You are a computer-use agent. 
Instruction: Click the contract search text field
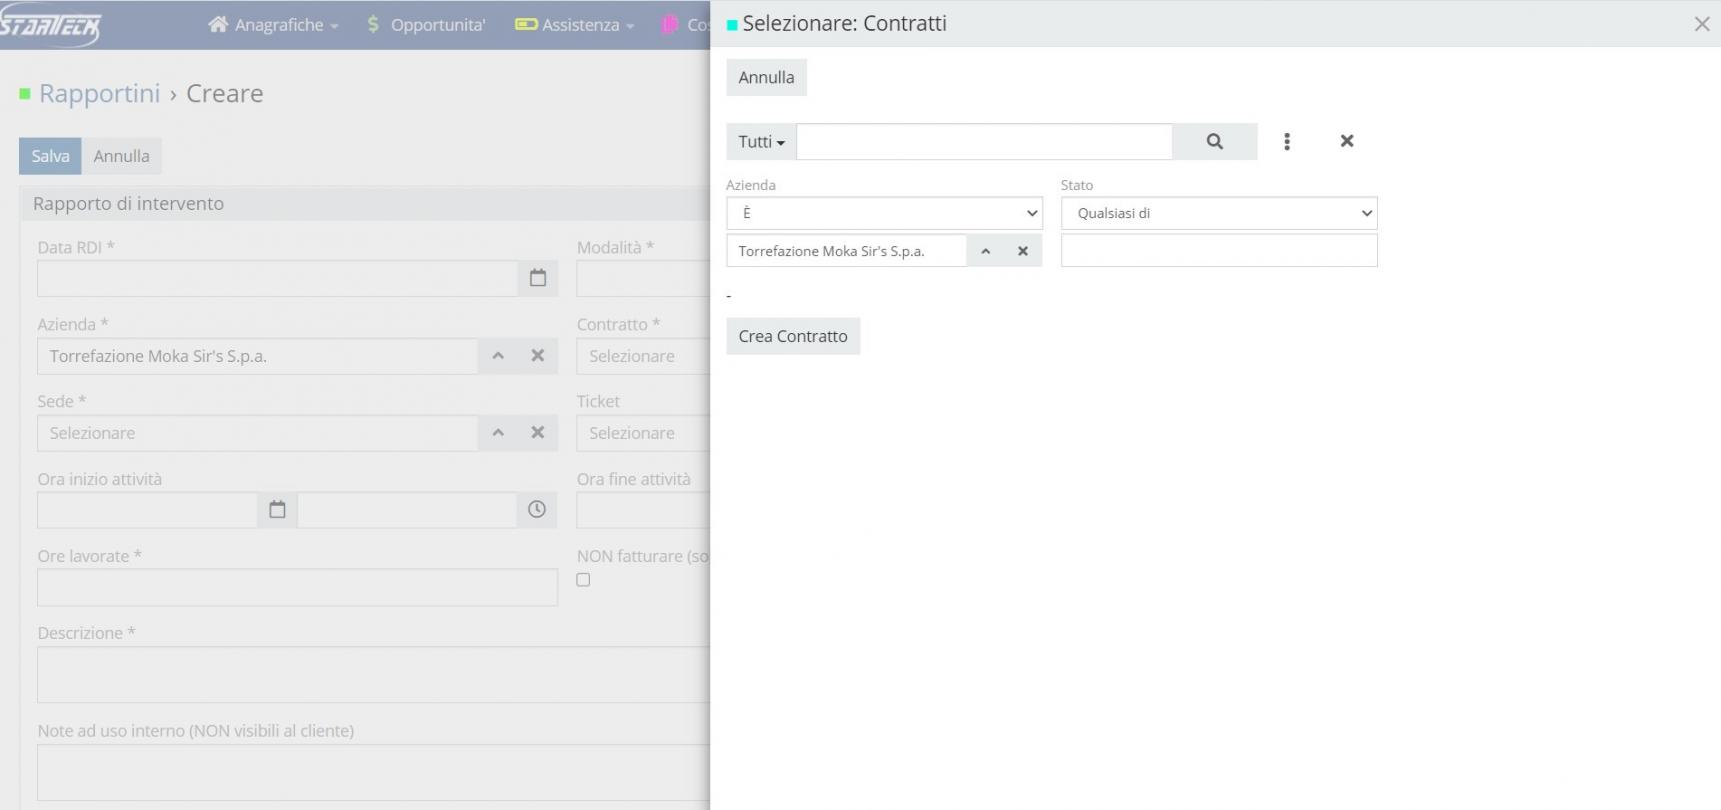coord(984,142)
